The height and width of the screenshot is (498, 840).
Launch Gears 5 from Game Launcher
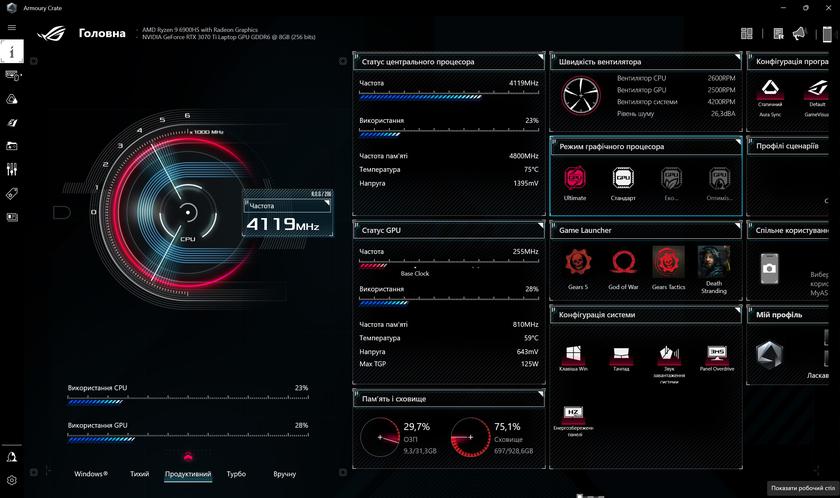tap(577, 263)
